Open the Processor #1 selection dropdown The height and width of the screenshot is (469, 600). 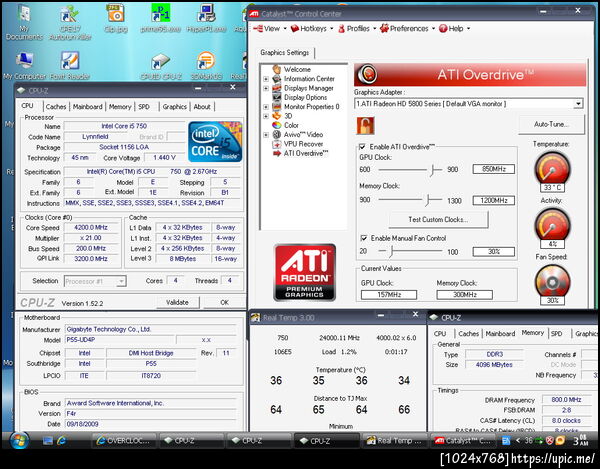[x=121, y=282]
